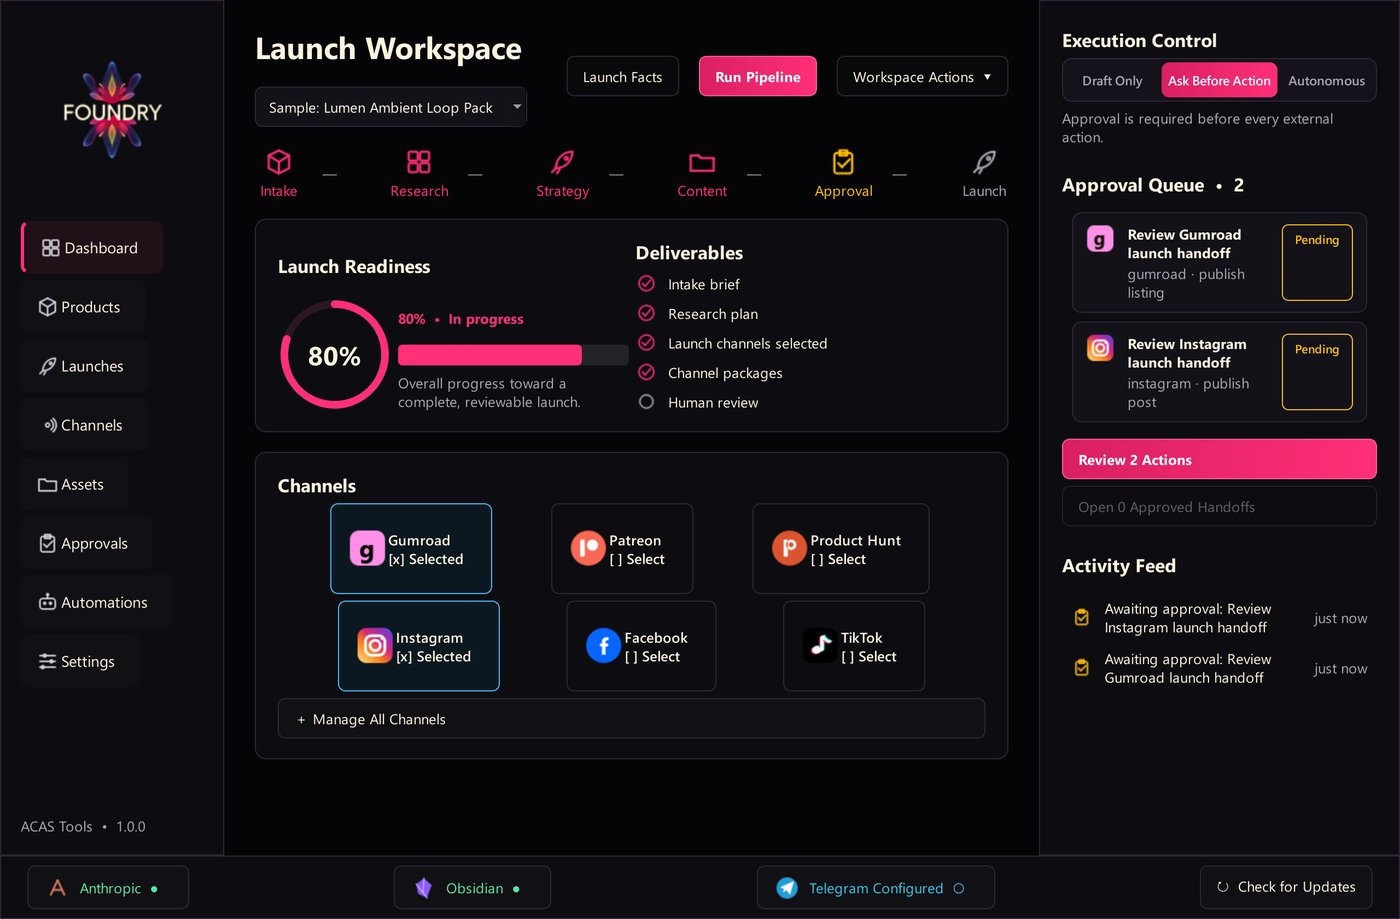Switch execution mode to Autonomous

pos(1326,81)
